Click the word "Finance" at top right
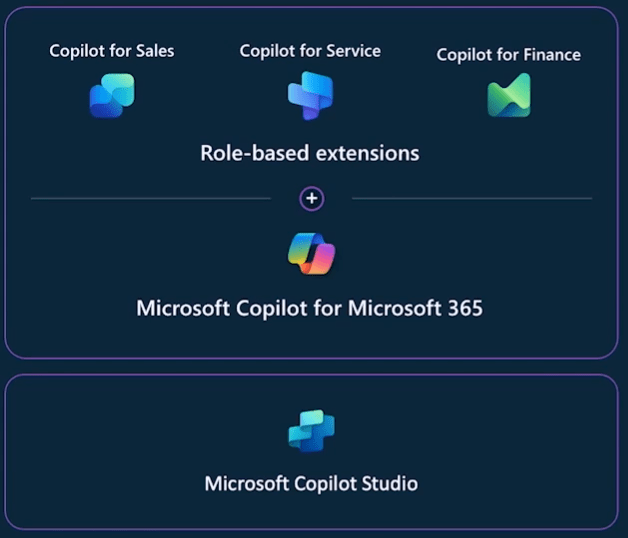The height and width of the screenshot is (538, 628). [552, 54]
